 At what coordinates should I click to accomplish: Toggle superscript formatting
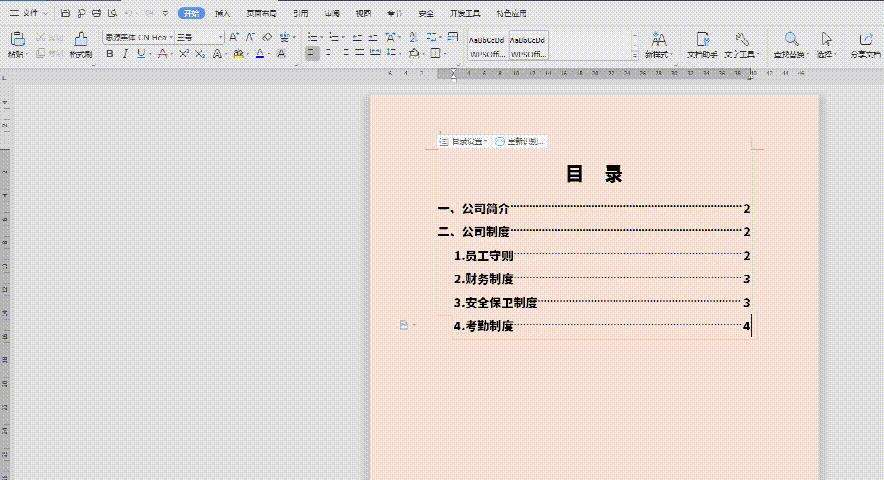tap(183, 54)
